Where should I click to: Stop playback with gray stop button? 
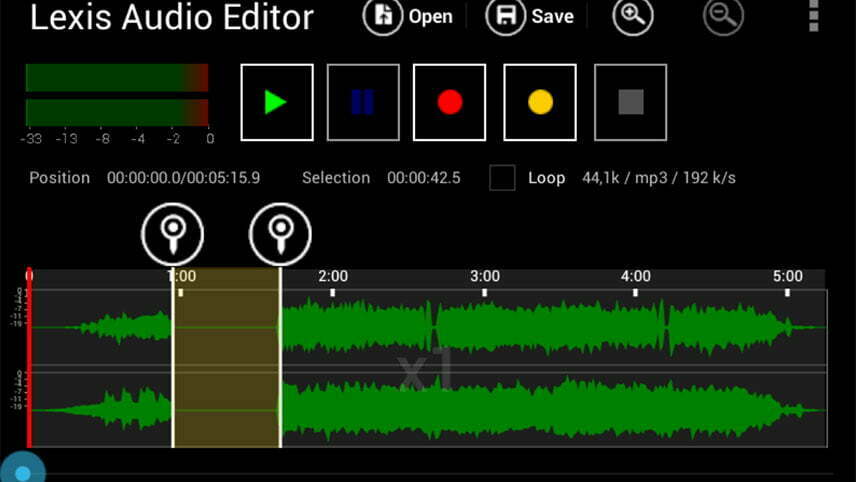tap(631, 102)
